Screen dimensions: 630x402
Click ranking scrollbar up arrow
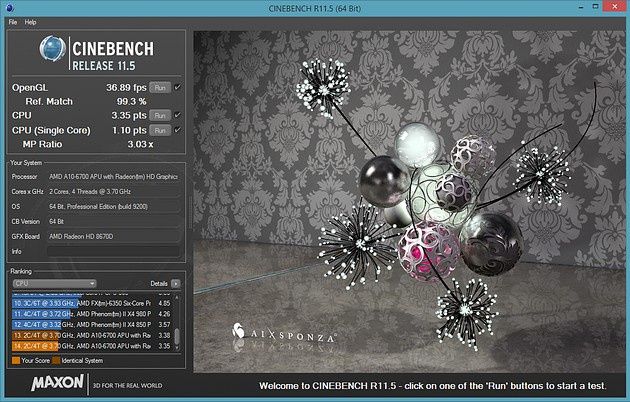tap(177, 297)
